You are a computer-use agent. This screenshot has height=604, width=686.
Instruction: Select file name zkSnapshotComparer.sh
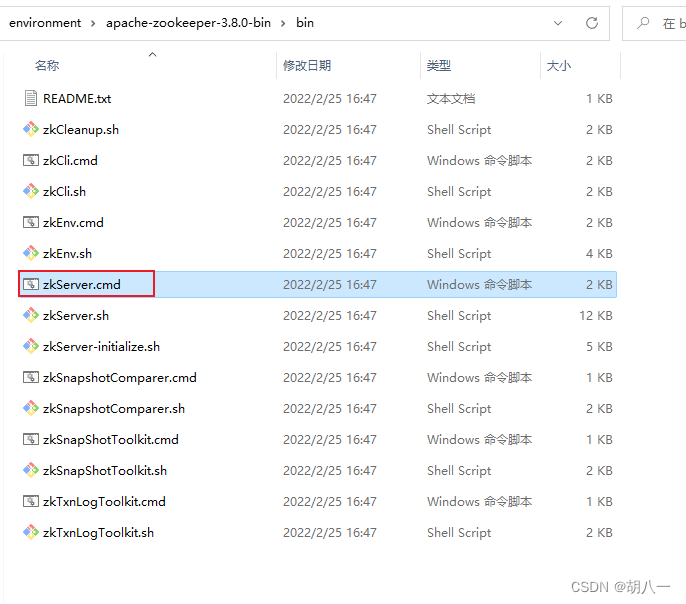[x=114, y=409]
